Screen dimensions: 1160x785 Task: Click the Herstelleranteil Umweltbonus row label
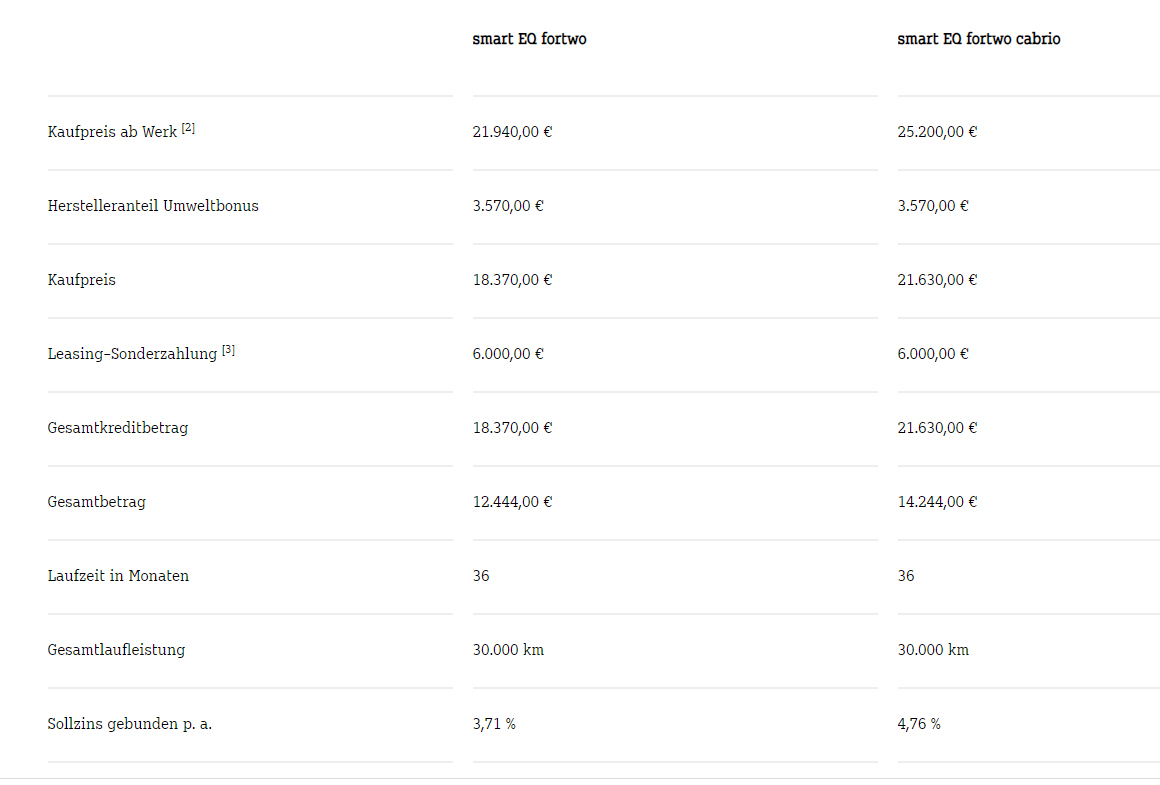point(153,206)
